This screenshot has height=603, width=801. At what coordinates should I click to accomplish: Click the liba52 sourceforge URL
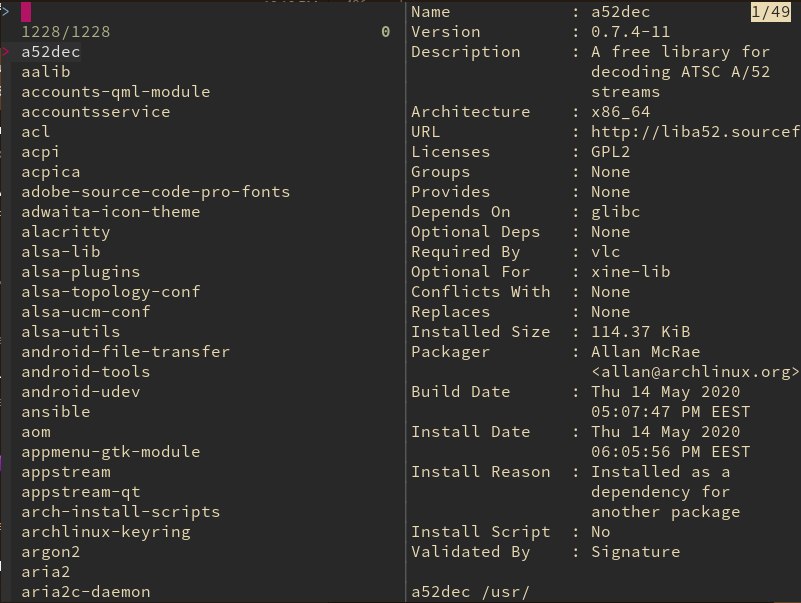[x=695, y=132]
